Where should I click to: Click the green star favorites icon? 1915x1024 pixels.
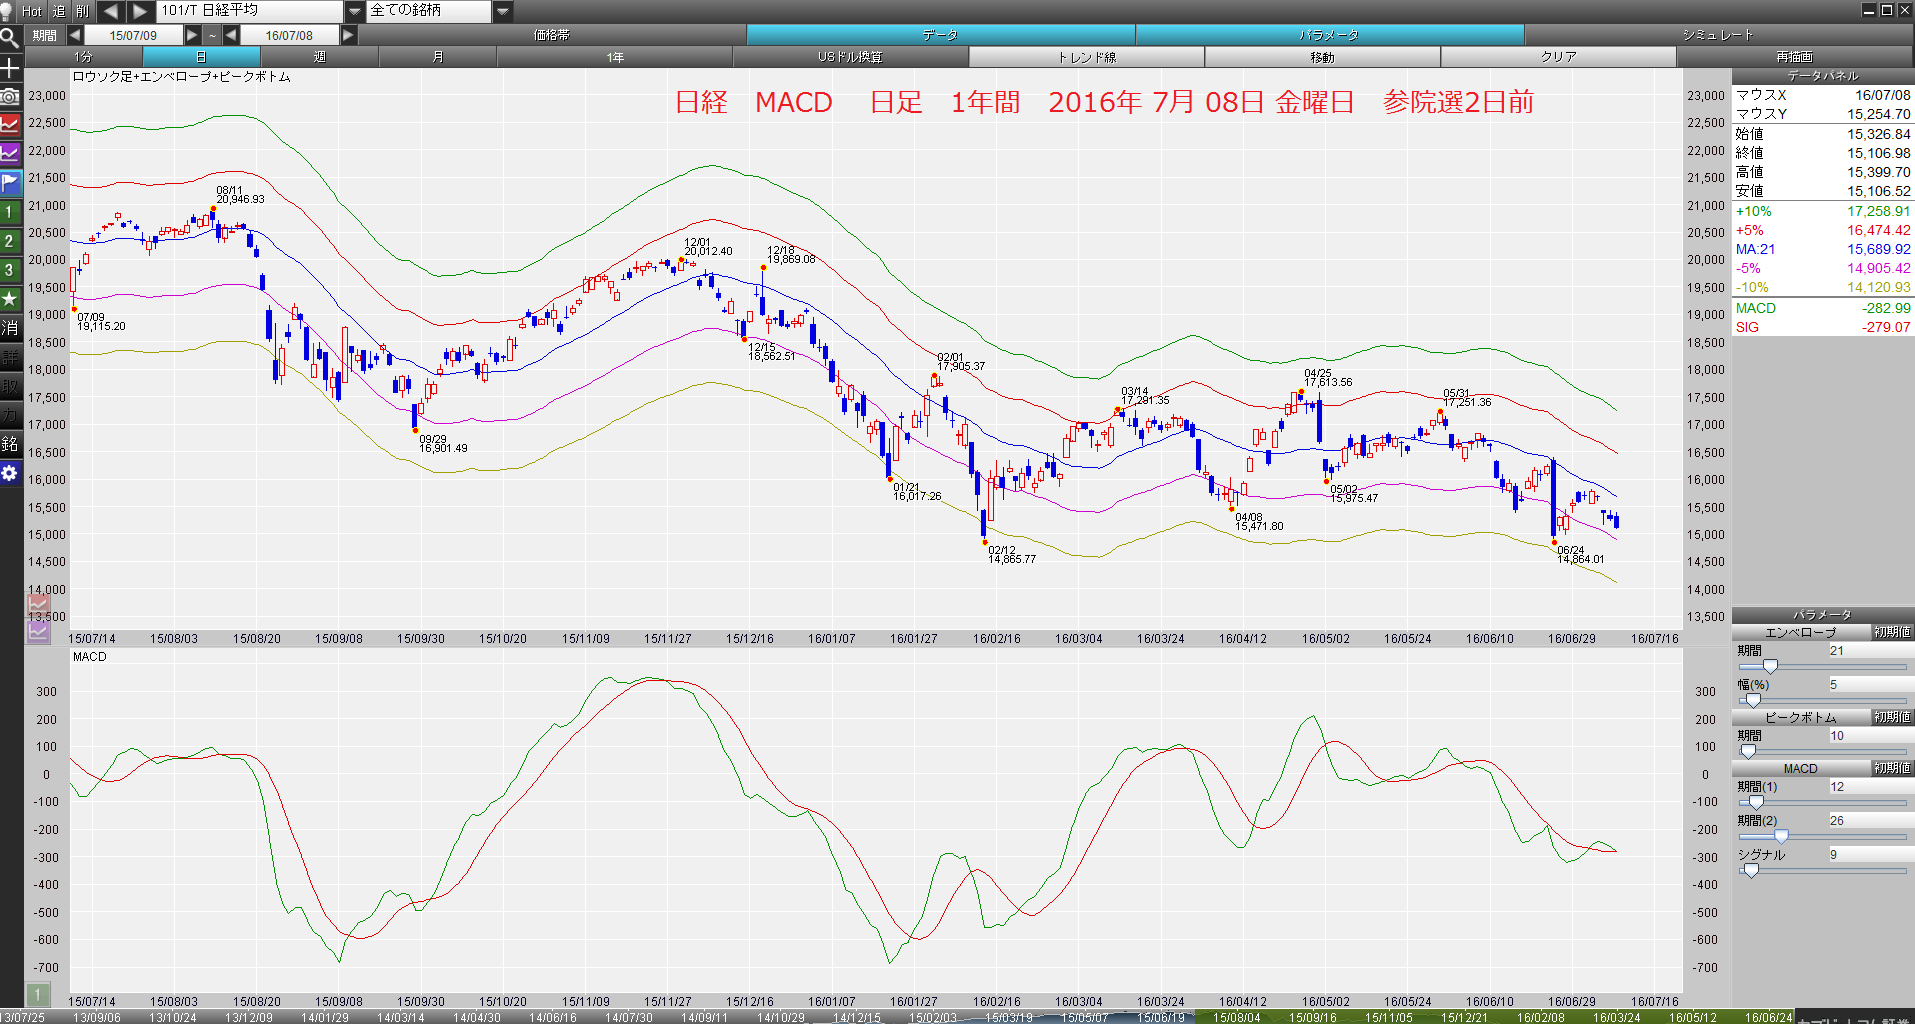(x=10, y=299)
